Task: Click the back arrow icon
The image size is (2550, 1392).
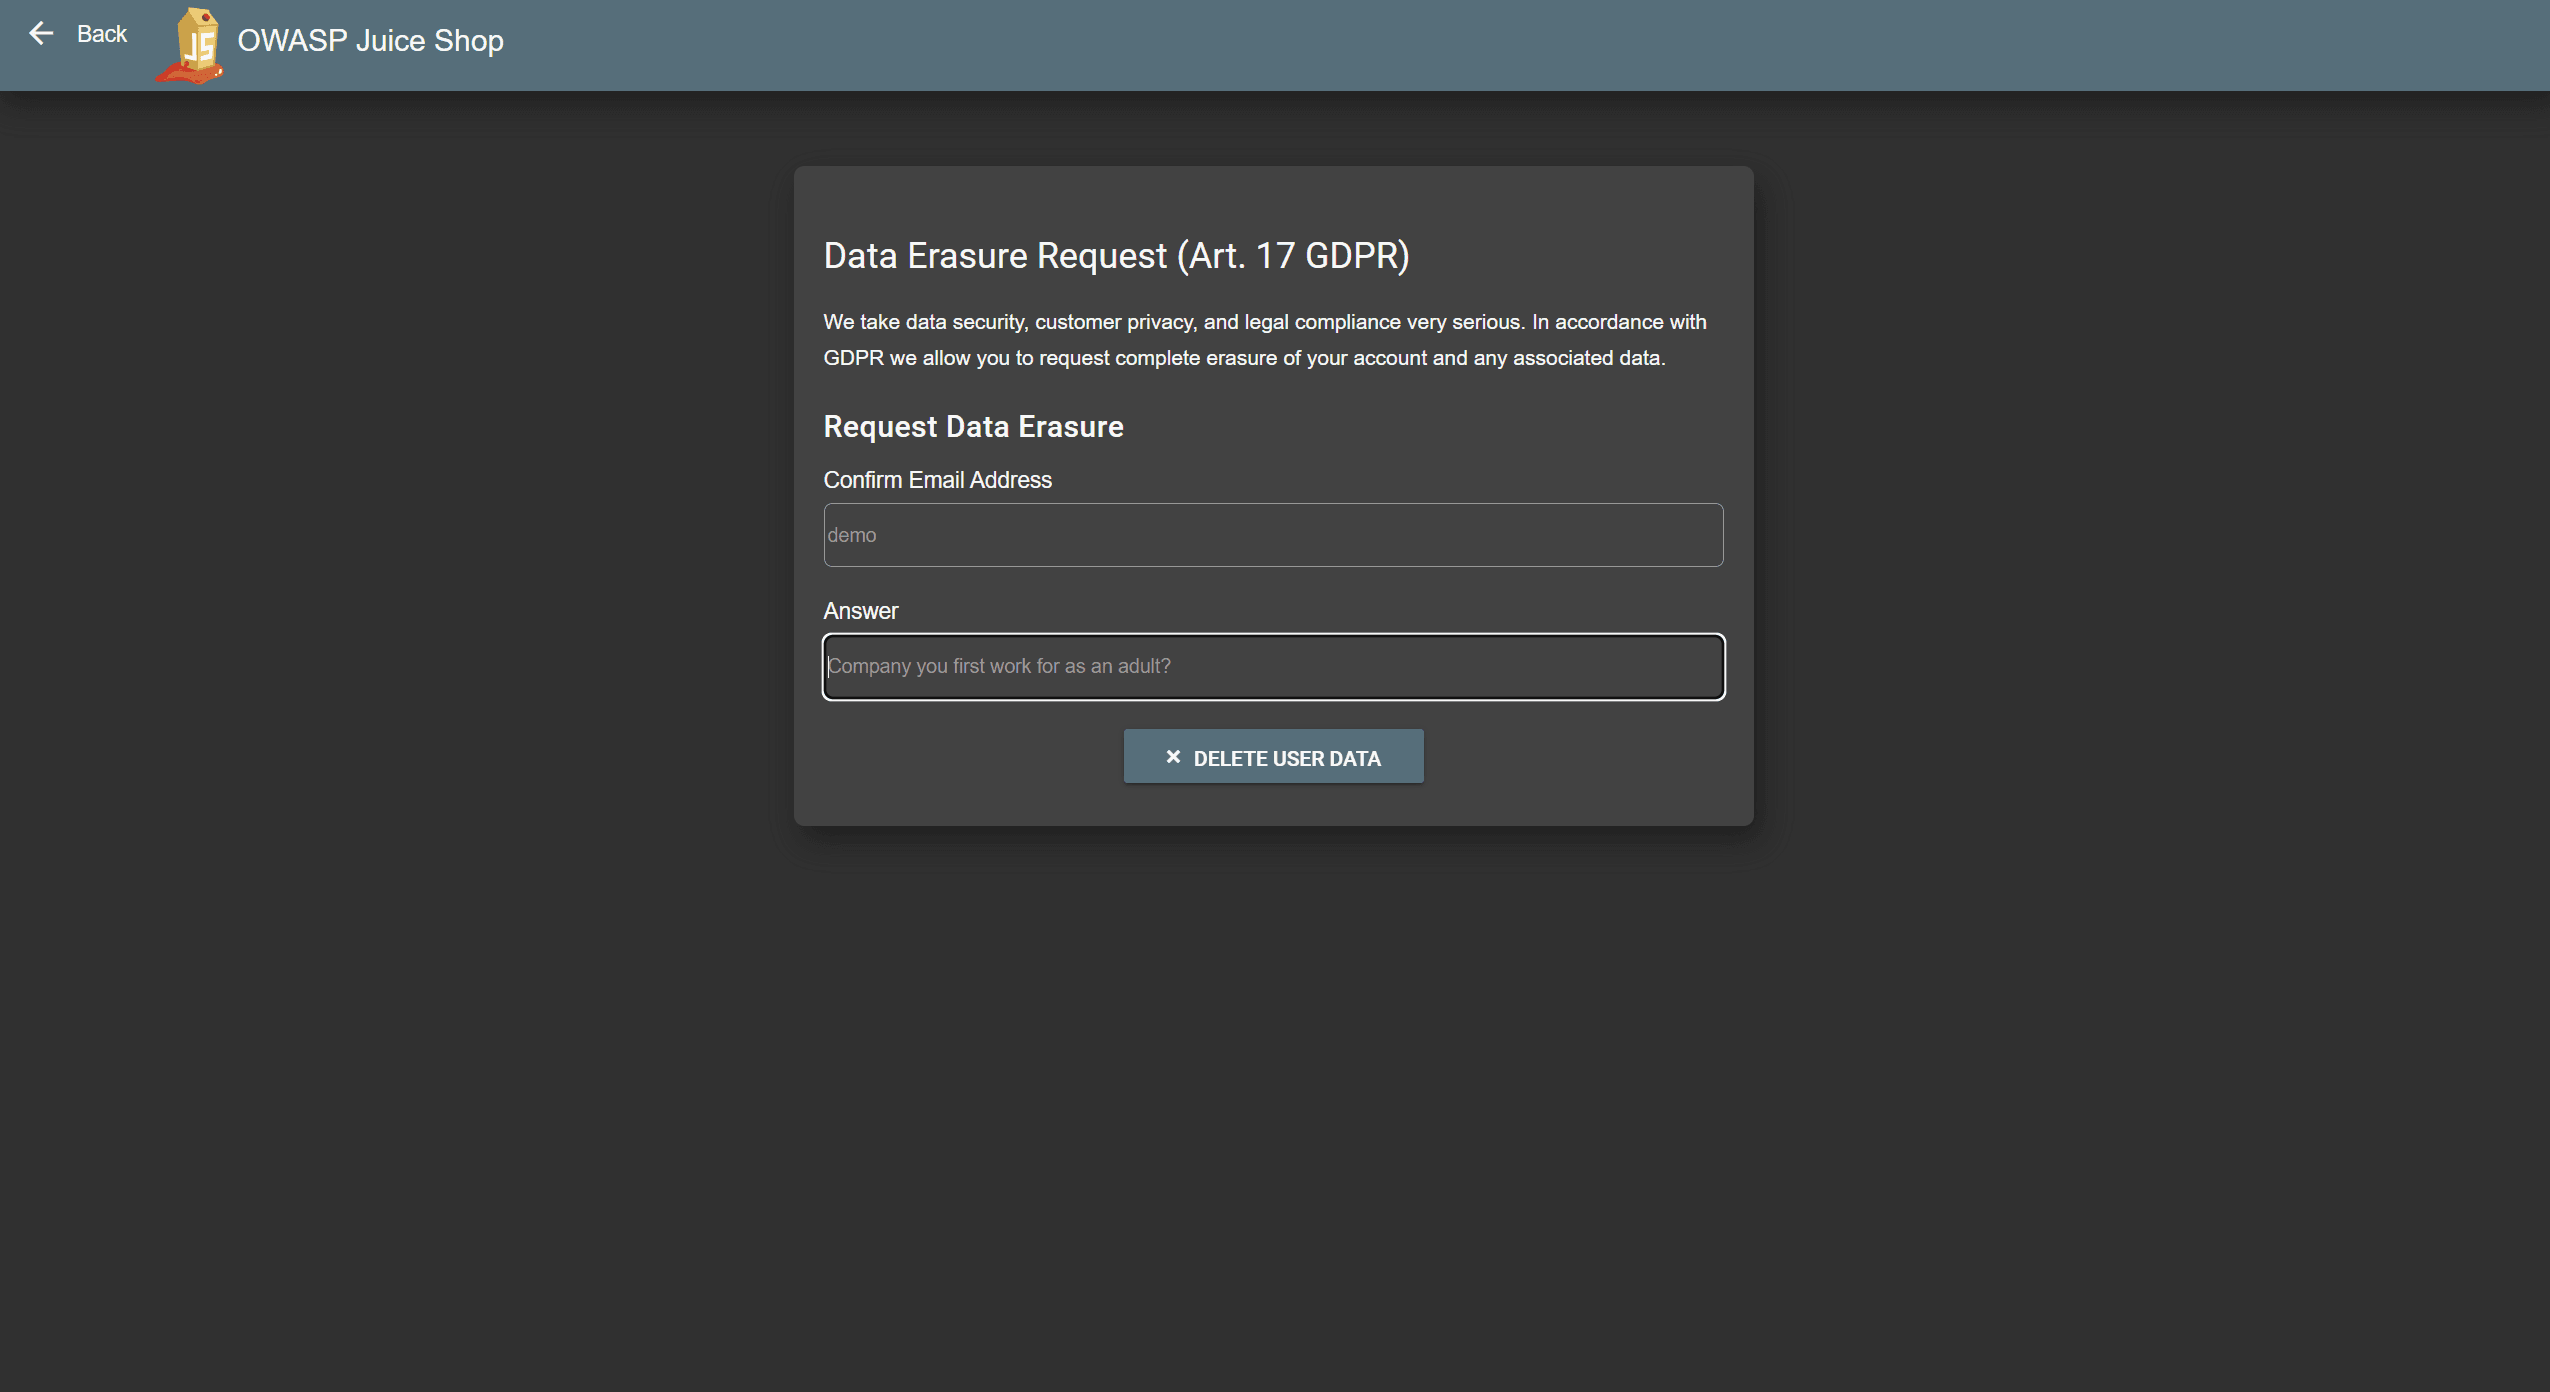Action: click(41, 34)
